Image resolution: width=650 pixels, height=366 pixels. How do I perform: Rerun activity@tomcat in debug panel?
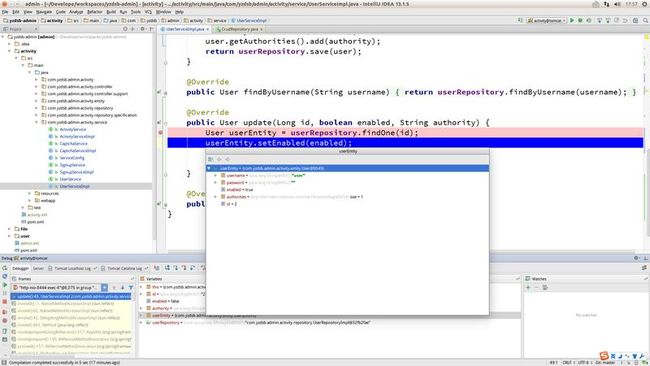click(x=5, y=268)
